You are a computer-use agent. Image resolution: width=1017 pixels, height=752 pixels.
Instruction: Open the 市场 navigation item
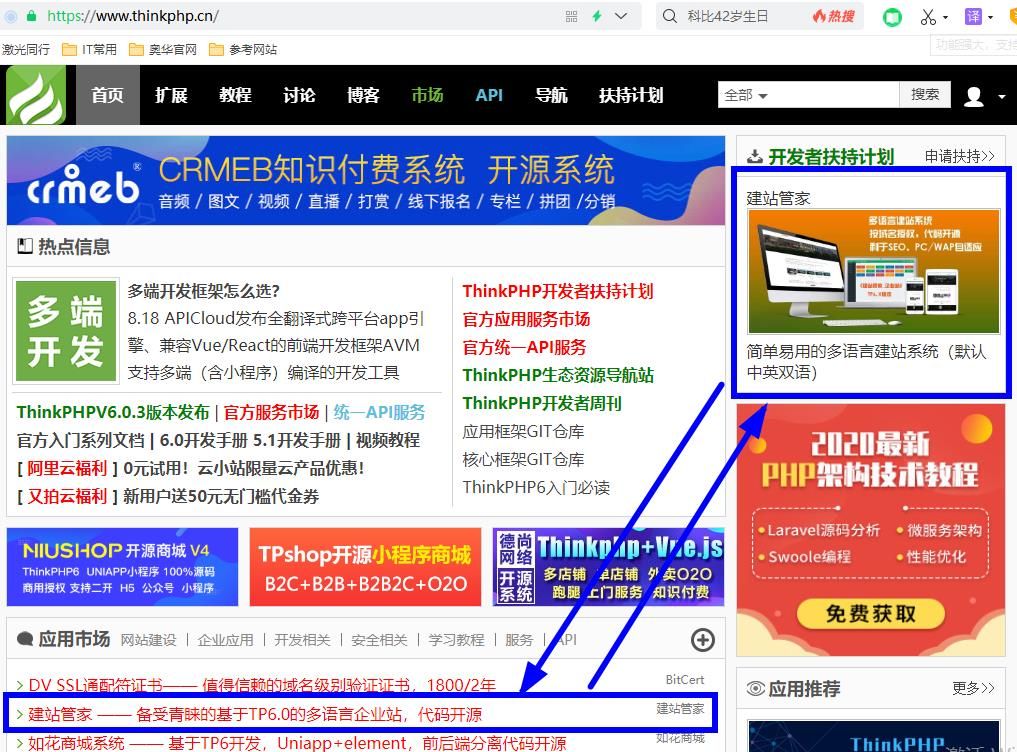[427, 95]
